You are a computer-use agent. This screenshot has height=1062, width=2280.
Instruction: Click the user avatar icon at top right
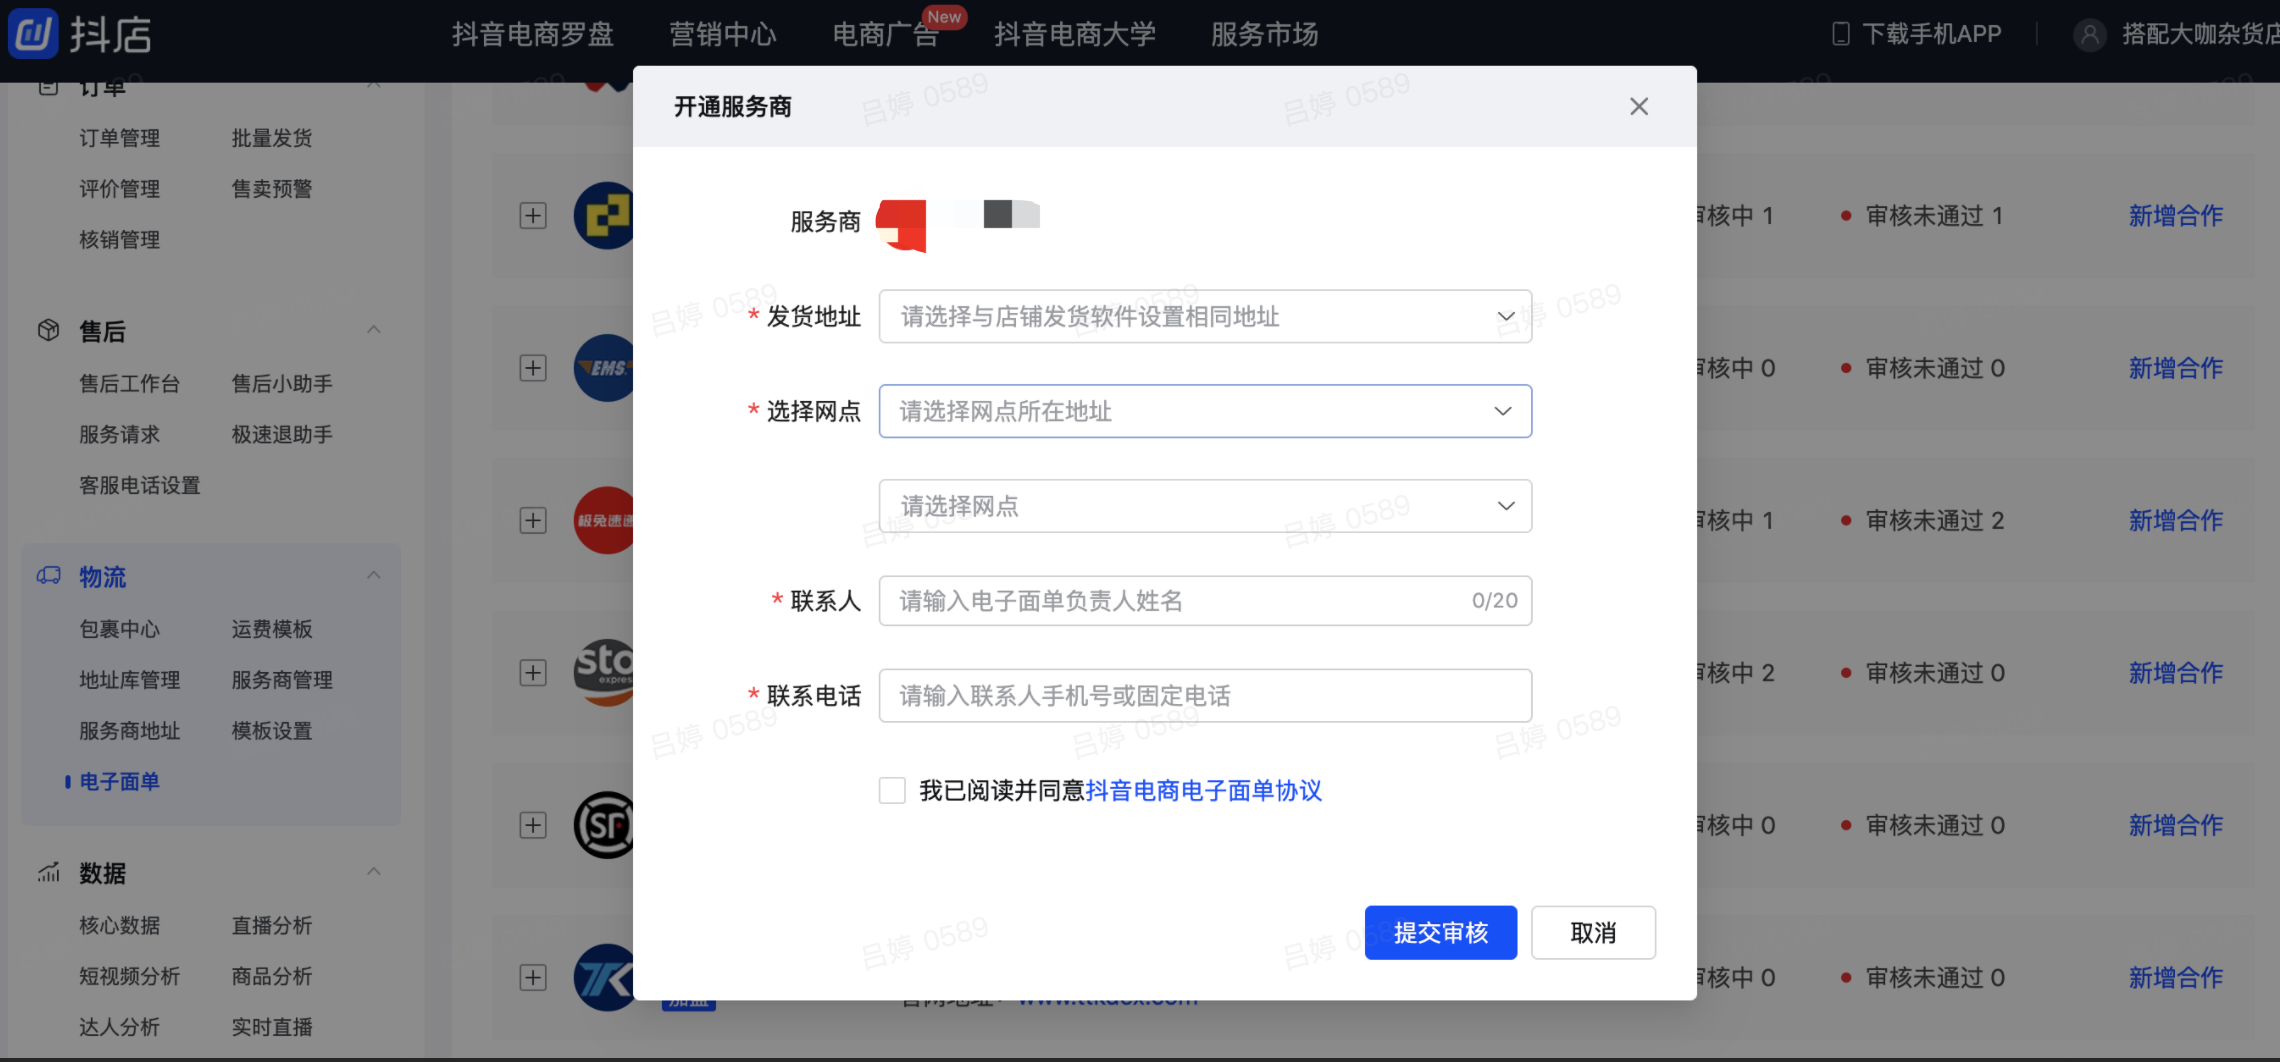pyautogui.click(x=2089, y=35)
